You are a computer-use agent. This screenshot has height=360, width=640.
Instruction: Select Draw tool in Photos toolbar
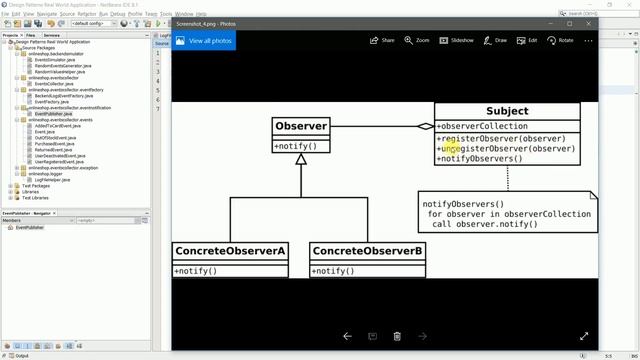tap(495, 40)
